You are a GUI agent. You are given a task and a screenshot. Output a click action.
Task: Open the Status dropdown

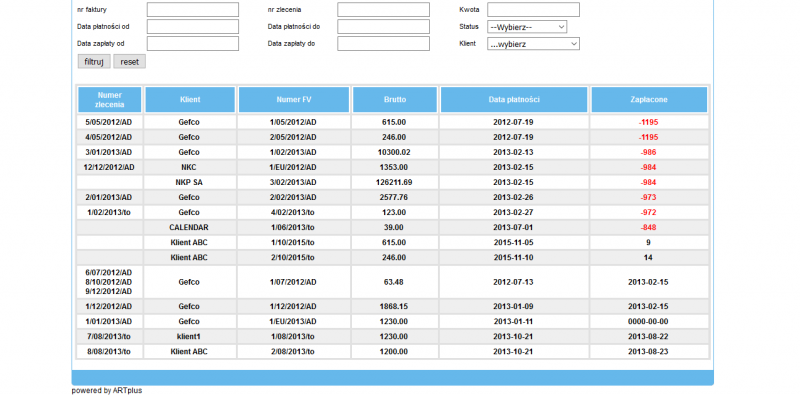527,27
